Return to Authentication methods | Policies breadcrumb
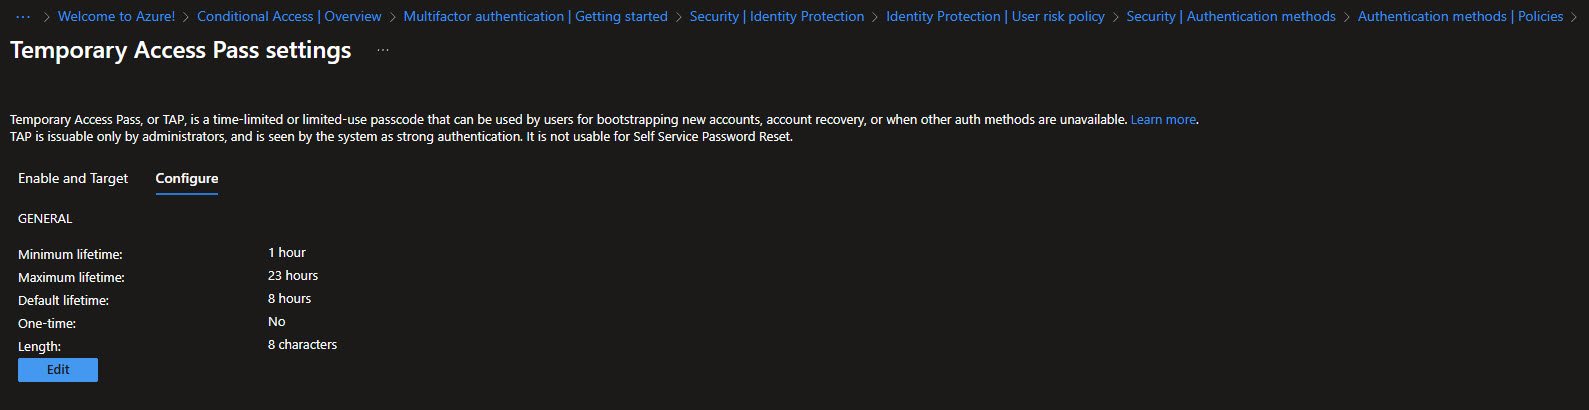 click(1460, 17)
